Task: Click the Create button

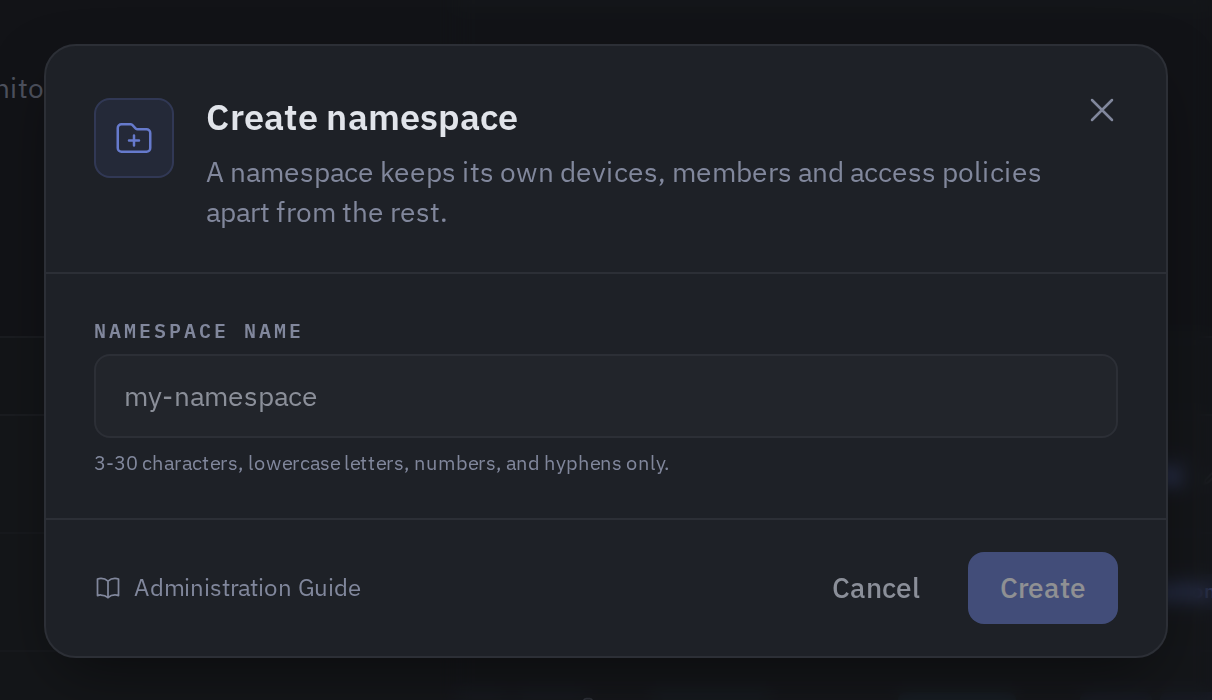Action: pyautogui.click(x=1042, y=588)
